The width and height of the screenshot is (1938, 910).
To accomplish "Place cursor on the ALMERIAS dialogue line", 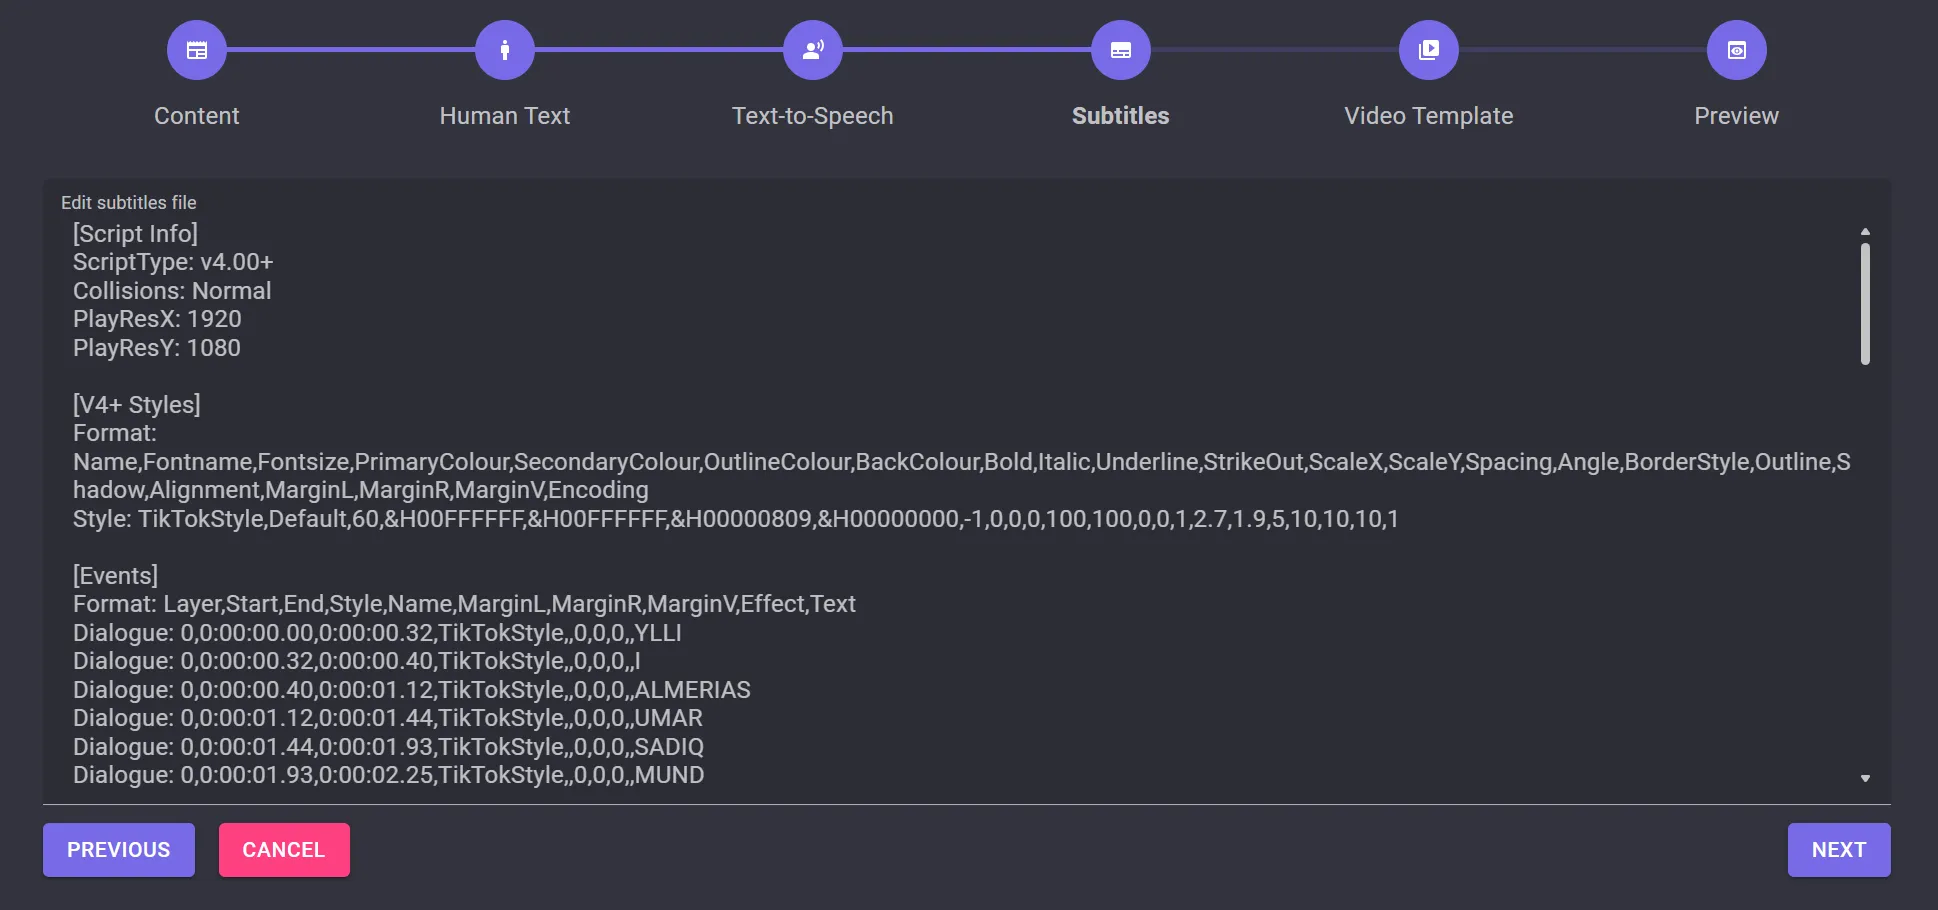I will (x=411, y=690).
